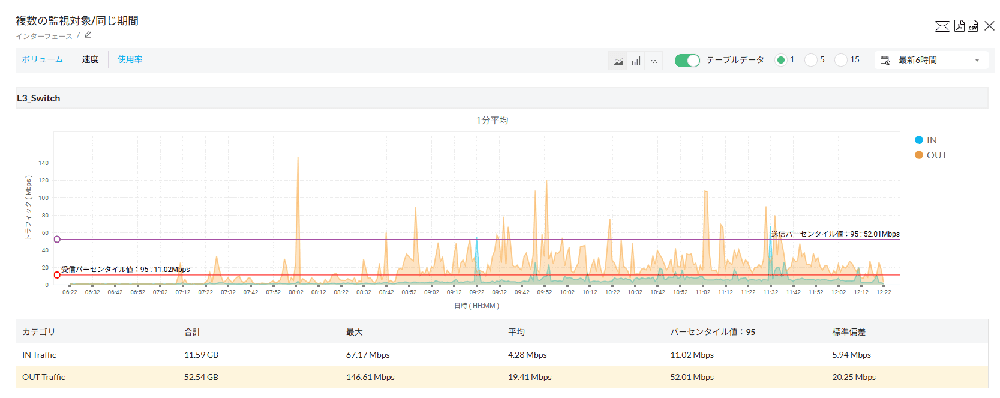
Task: Select the 15 minute average radio button
Action: point(841,60)
